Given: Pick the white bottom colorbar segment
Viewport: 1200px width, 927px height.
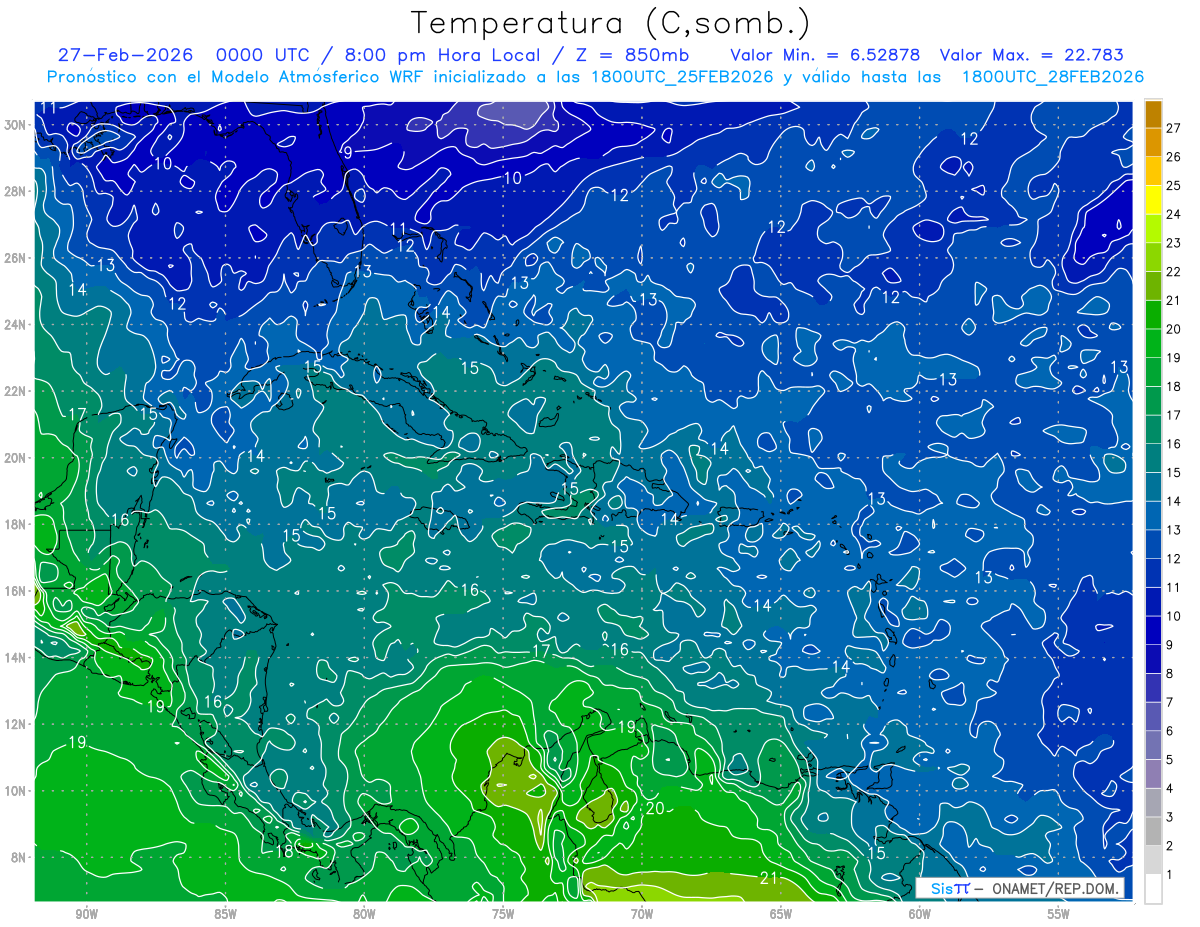Looking at the screenshot, I should [1153, 889].
